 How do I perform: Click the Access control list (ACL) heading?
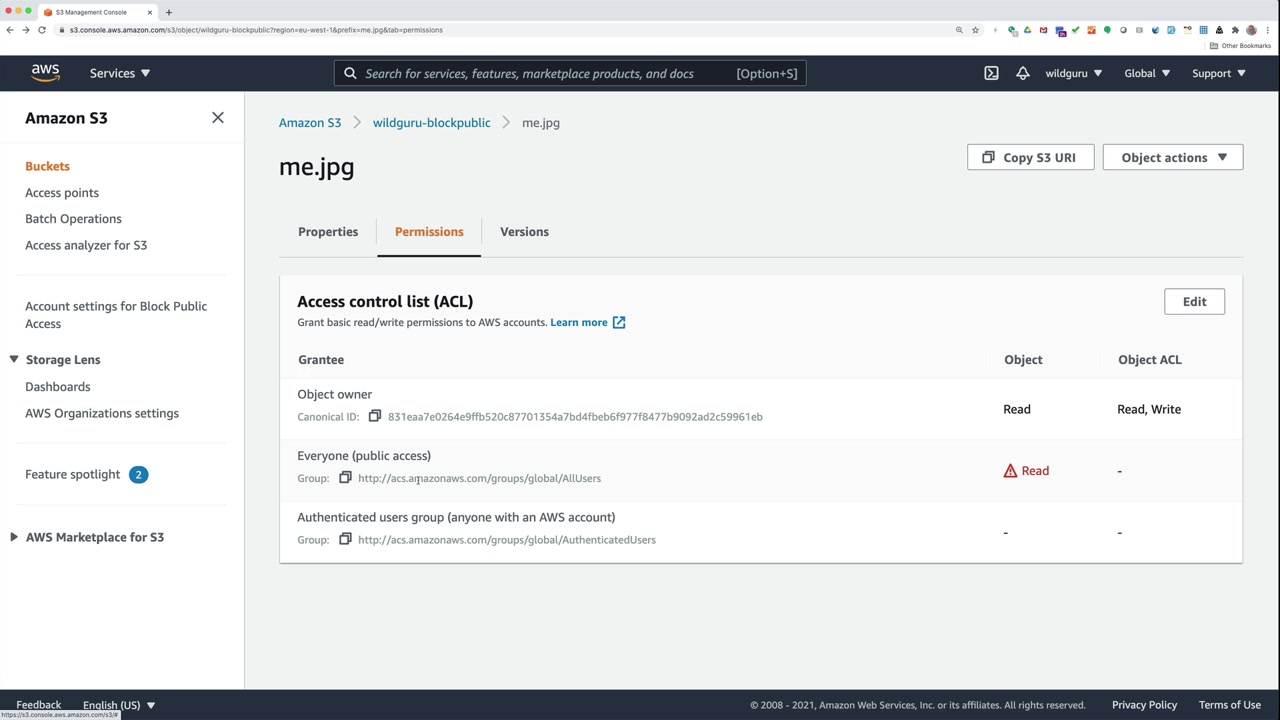point(385,302)
